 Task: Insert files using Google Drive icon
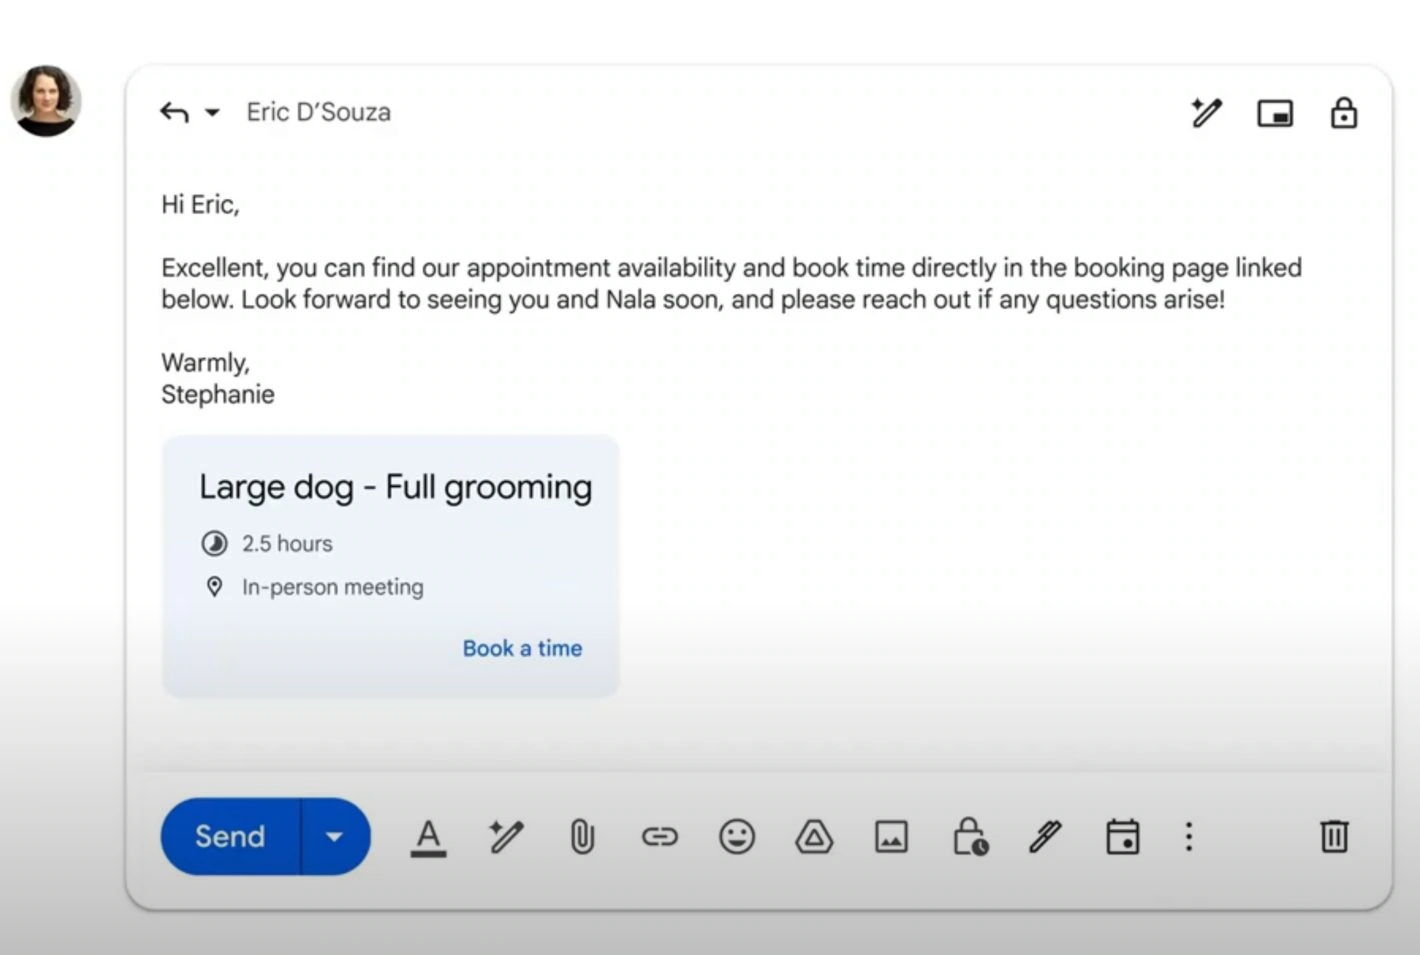(814, 836)
